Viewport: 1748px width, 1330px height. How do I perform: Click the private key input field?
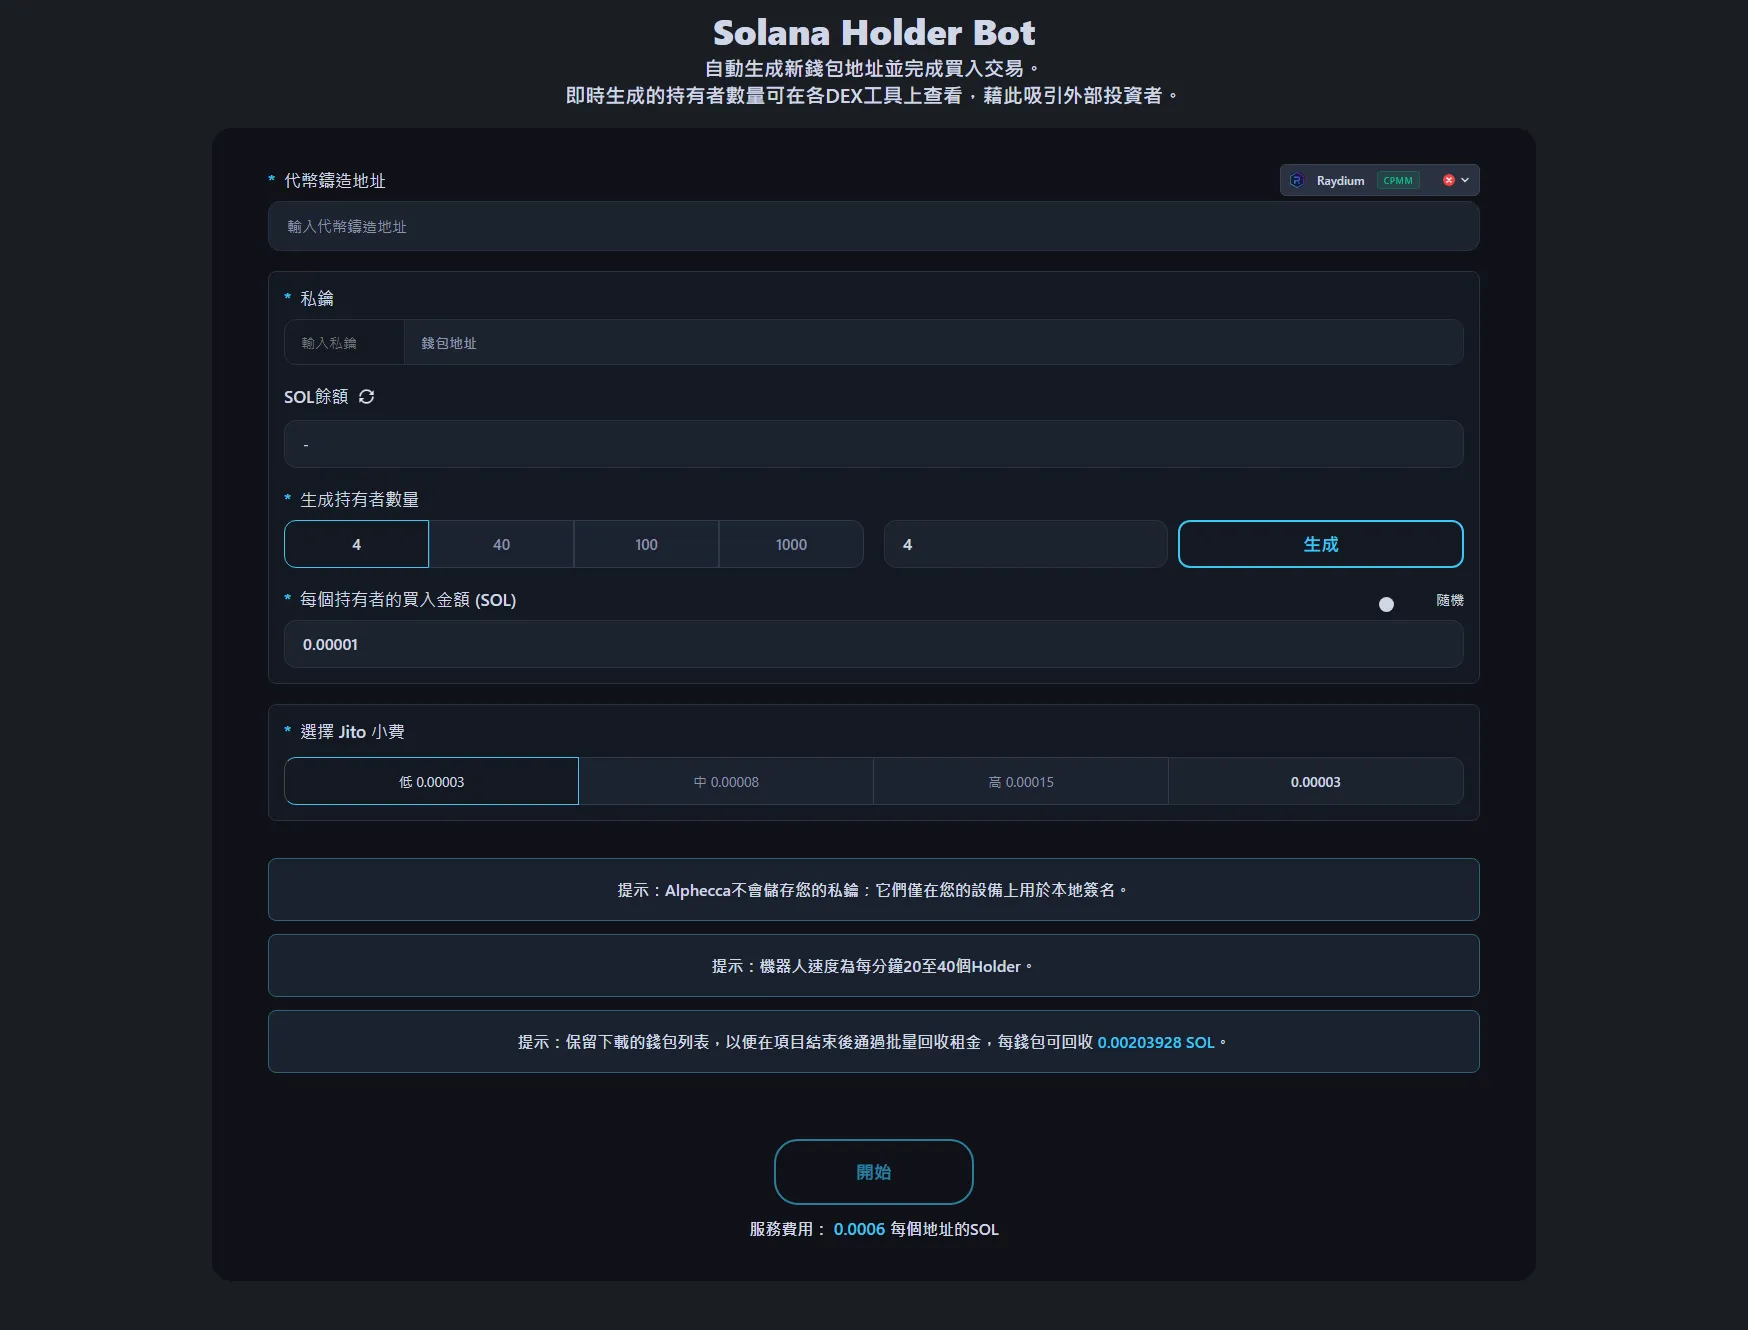(x=344, y=342)
